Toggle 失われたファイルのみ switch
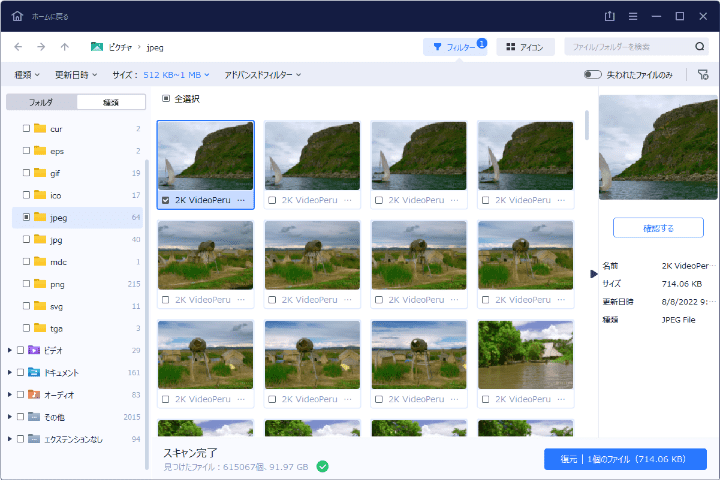 pos(592,74)
